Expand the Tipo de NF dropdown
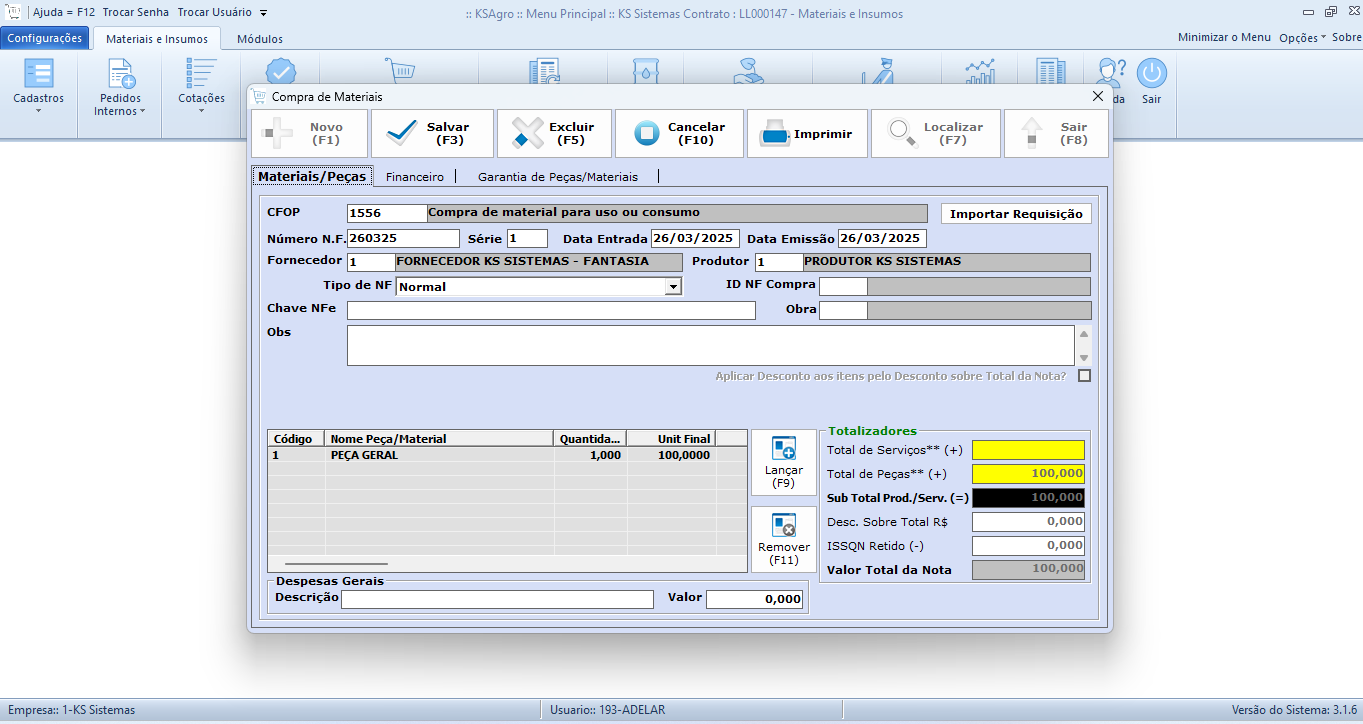Viewport: 1363px width, 724px height. tap(672, 287)
